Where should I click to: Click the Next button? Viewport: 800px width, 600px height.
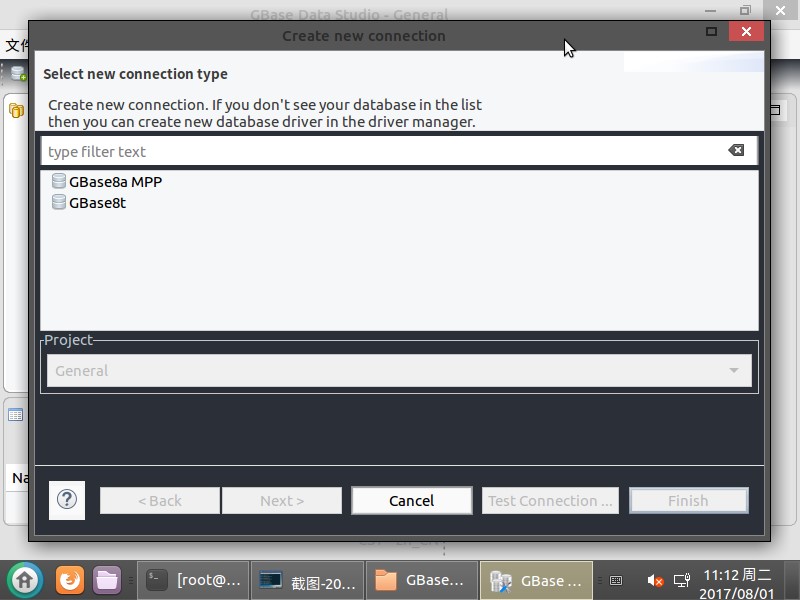click(282, 501)
